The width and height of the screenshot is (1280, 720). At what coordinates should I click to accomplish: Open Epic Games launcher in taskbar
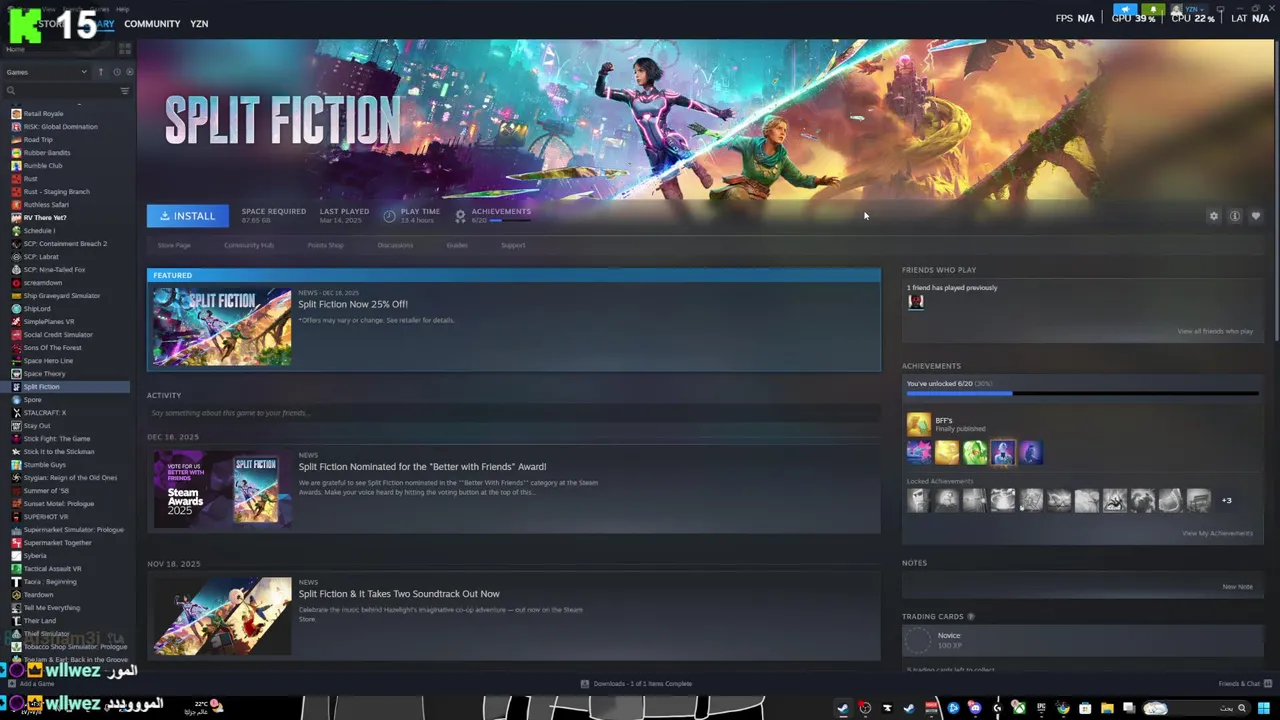coord(1041,709)
